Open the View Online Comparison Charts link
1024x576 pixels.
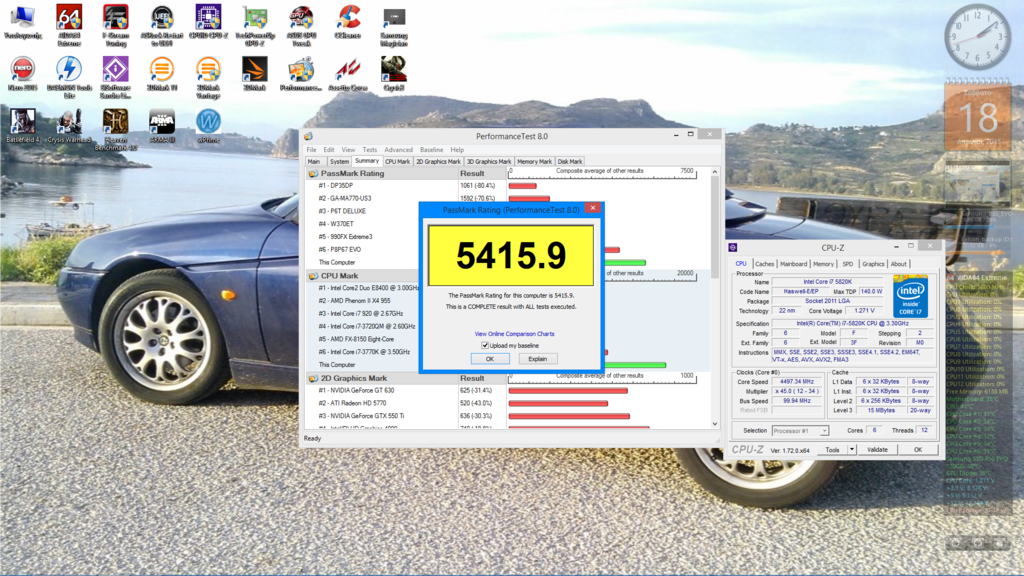tap(515, 334)
